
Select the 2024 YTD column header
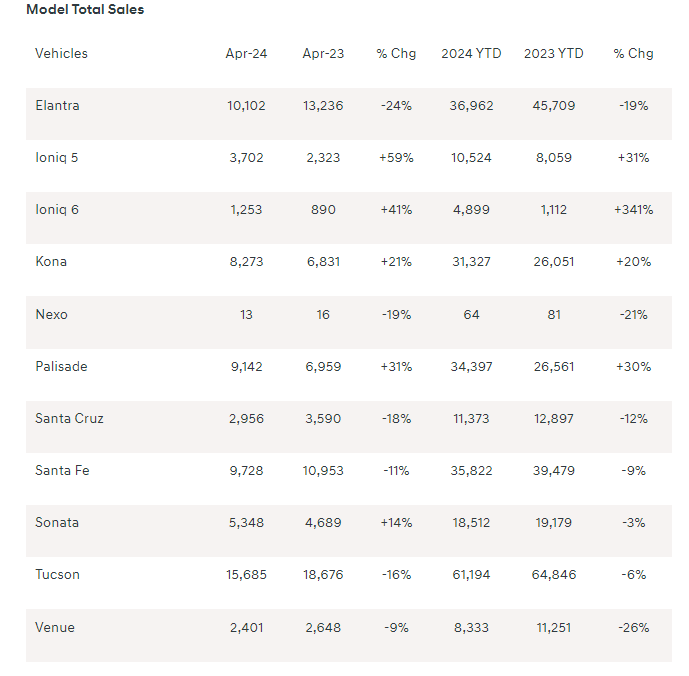[x=471, y=53]
